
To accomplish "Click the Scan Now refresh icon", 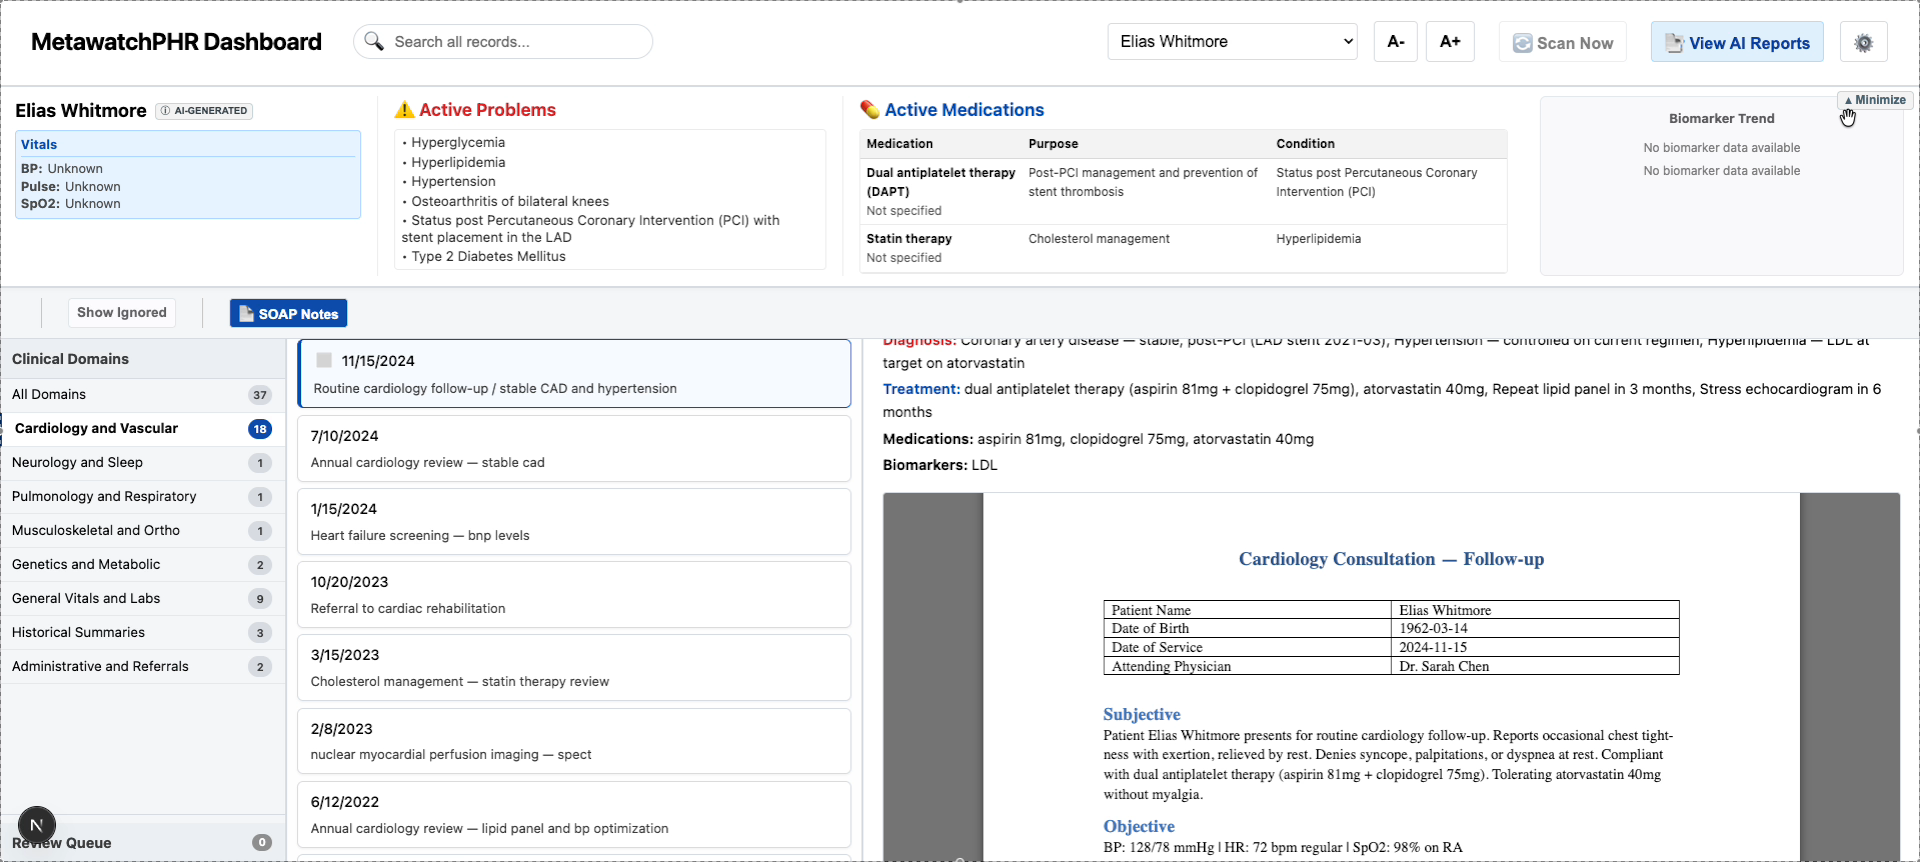I will [1522, 43].
